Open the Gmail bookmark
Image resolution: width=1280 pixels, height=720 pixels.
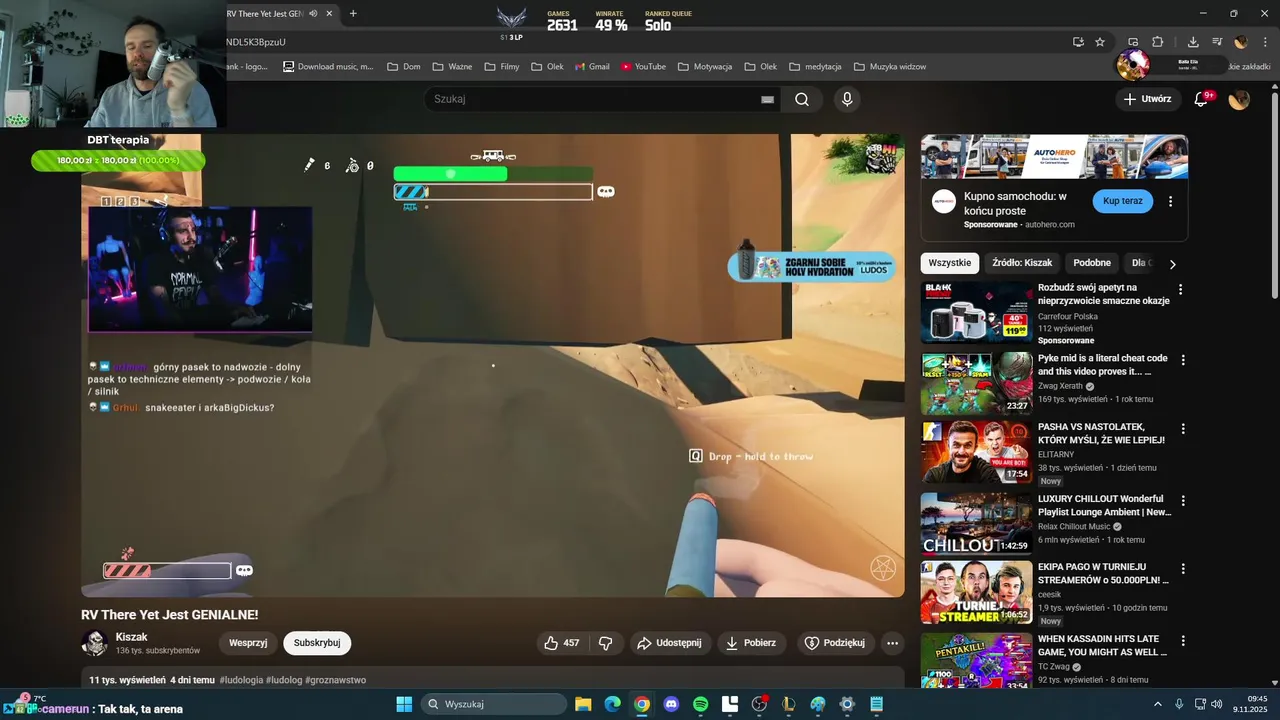tap(592, 67)
